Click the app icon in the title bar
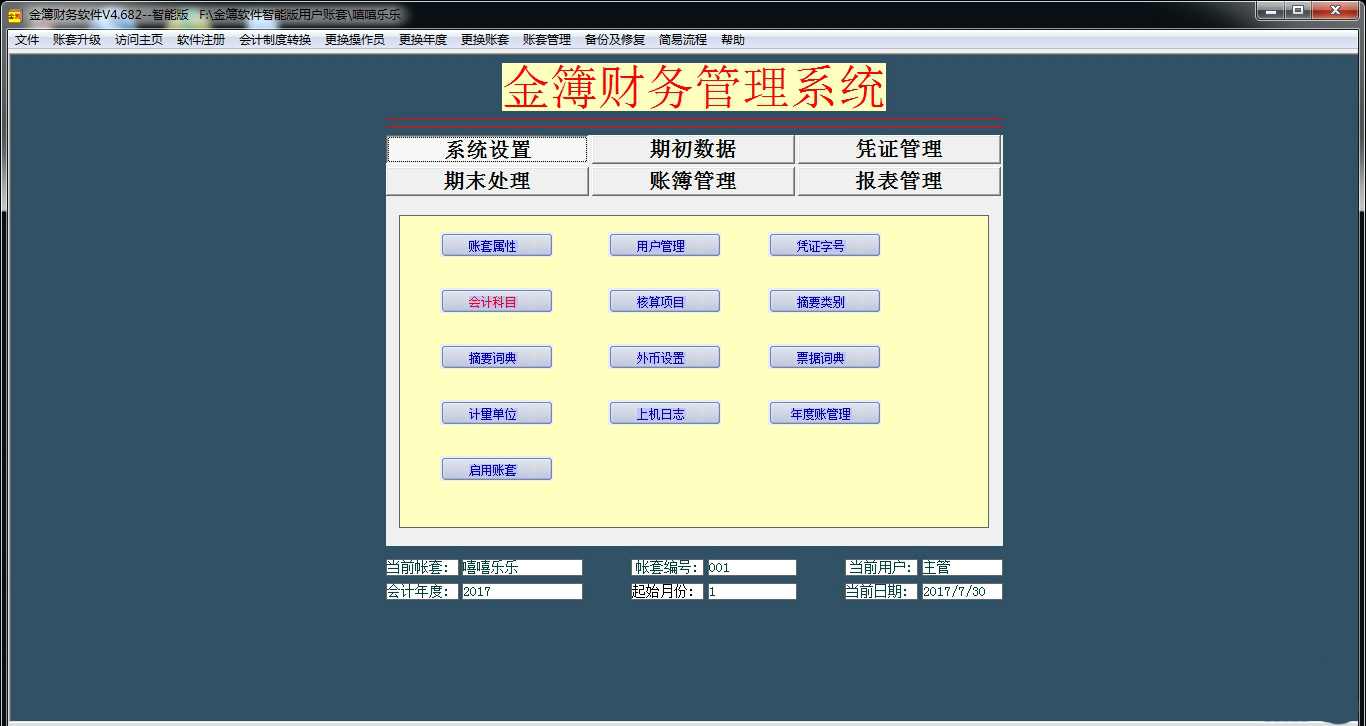The image size is (1366, 726). tap(15, 15)
